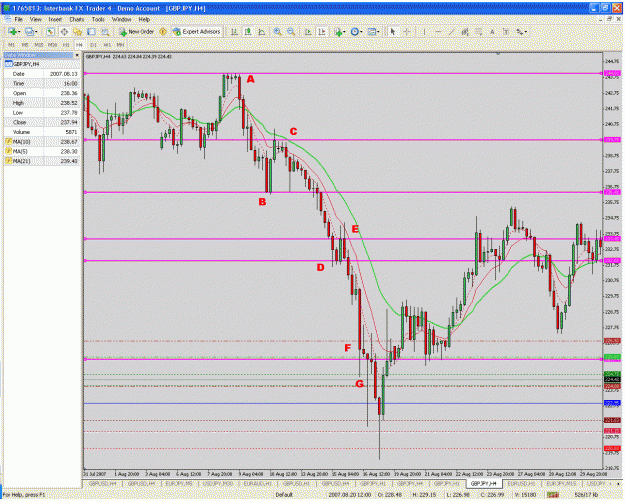Click the chart shift triangle marker
Image resolution: width=625 pixels, height=501 pixels.
click(498, 53)
